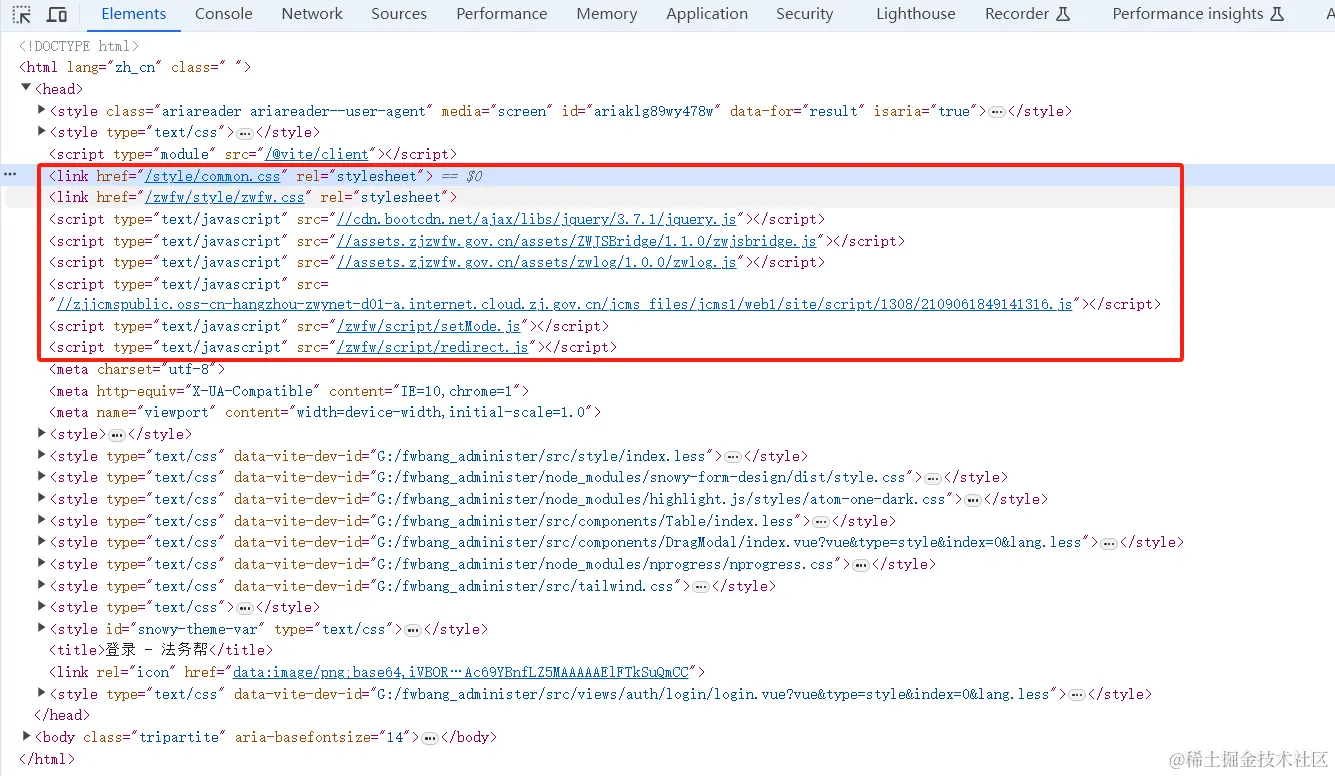Image resolution: width=1335 pixels, height=776 pixels.
Task: Select the meta viewport node
Action: pos(325,413)
